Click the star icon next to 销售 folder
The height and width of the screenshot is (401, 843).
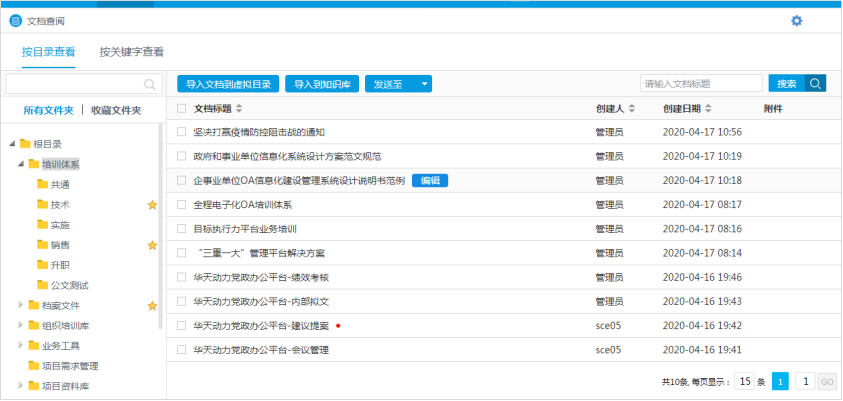coord(152,245)
